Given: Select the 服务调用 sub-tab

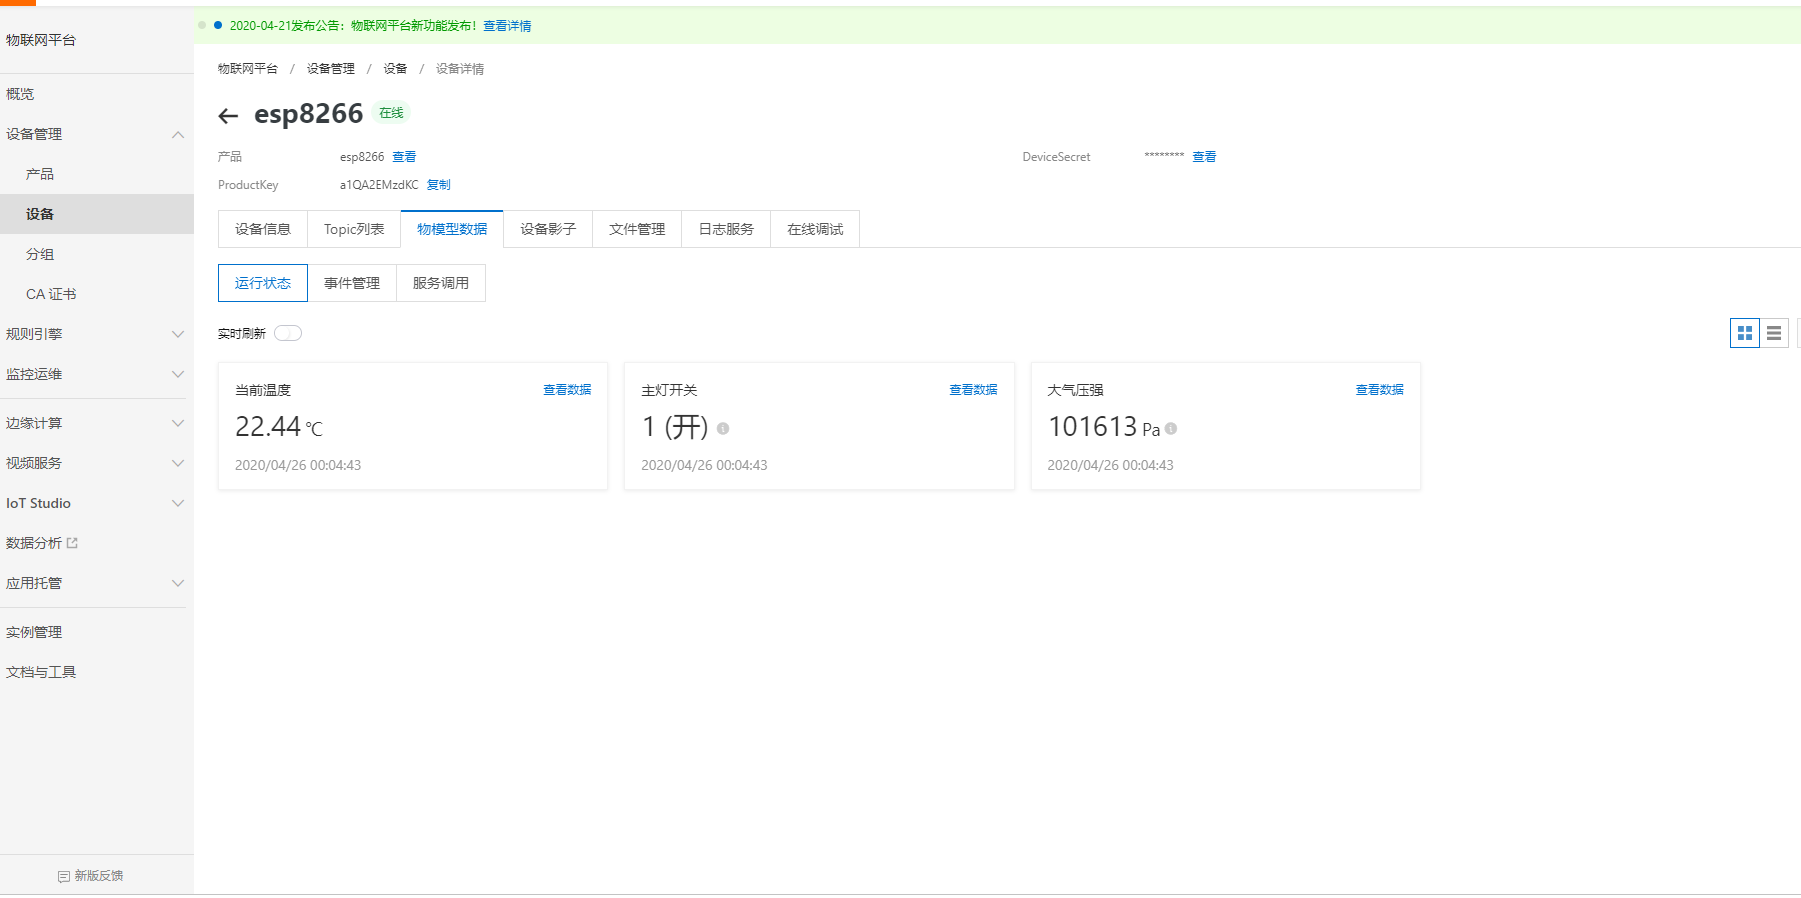Looking at the screenshot, I should pyautogui.click(x=441, y=283).
